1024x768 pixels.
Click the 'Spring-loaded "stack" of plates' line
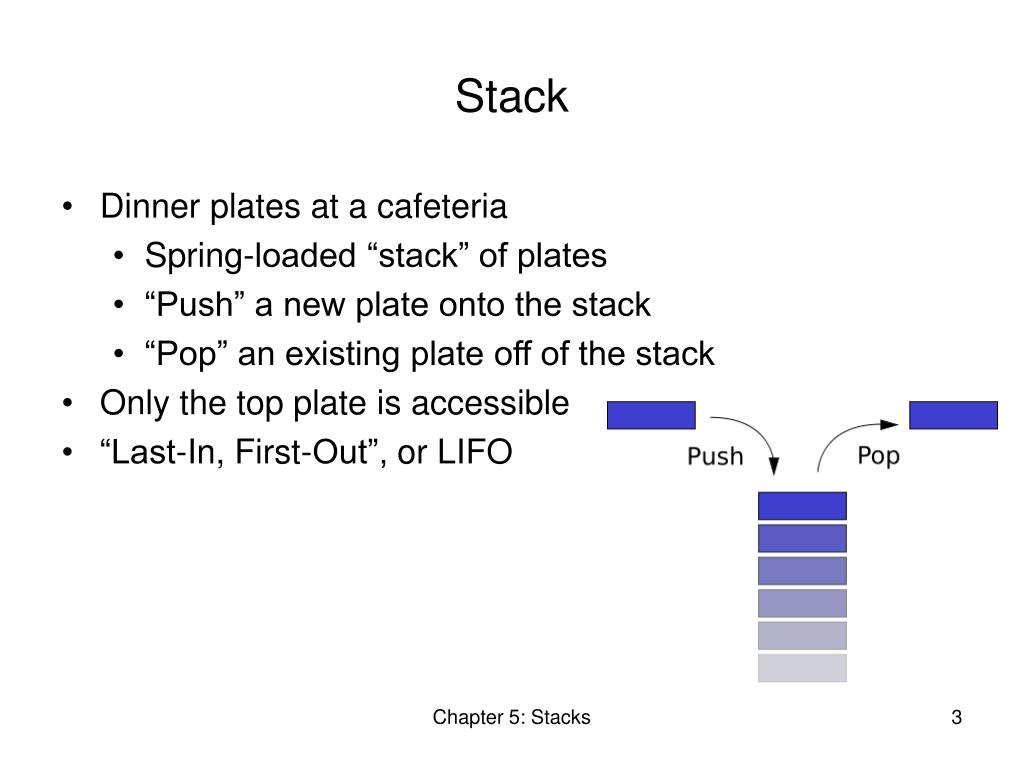pos(376,255)
